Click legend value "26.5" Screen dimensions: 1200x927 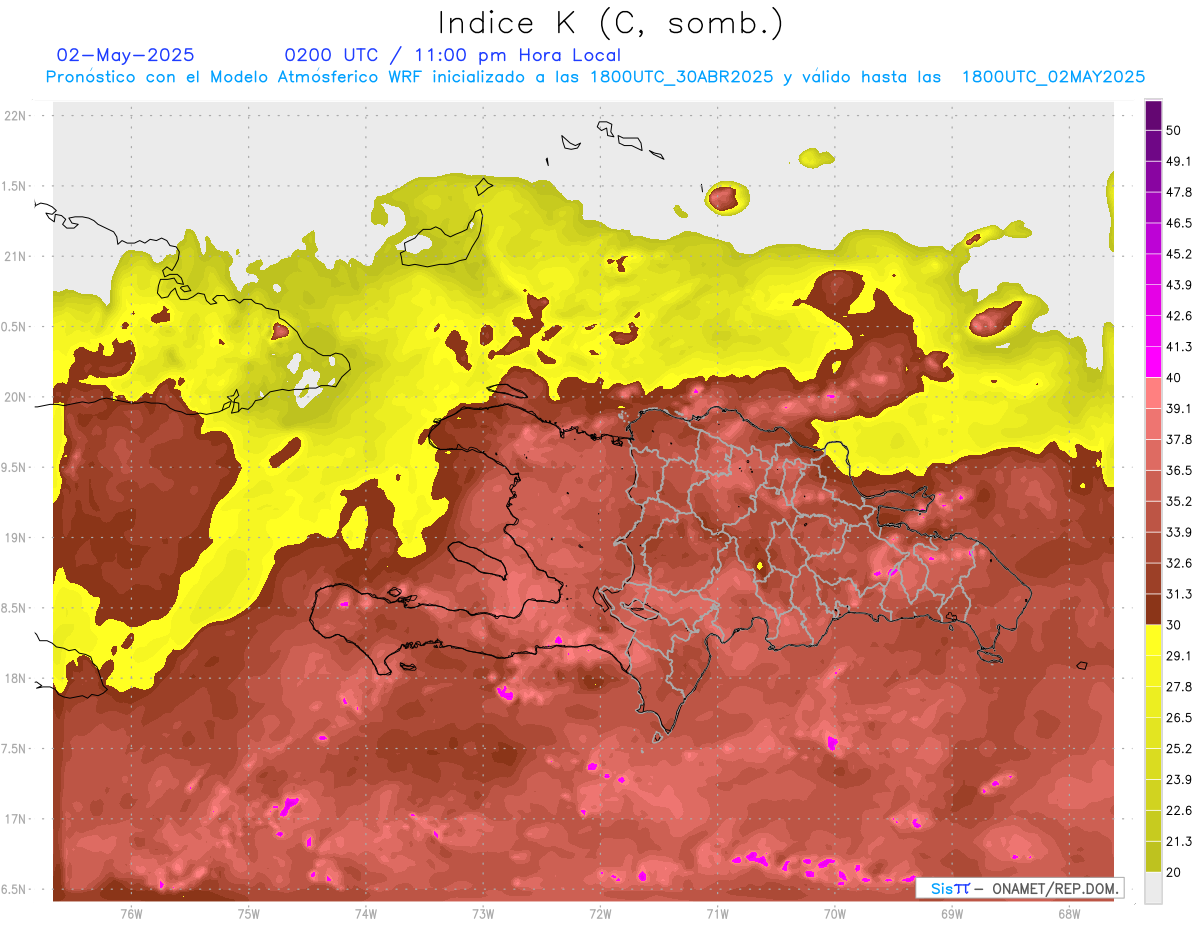point(1178,718)
